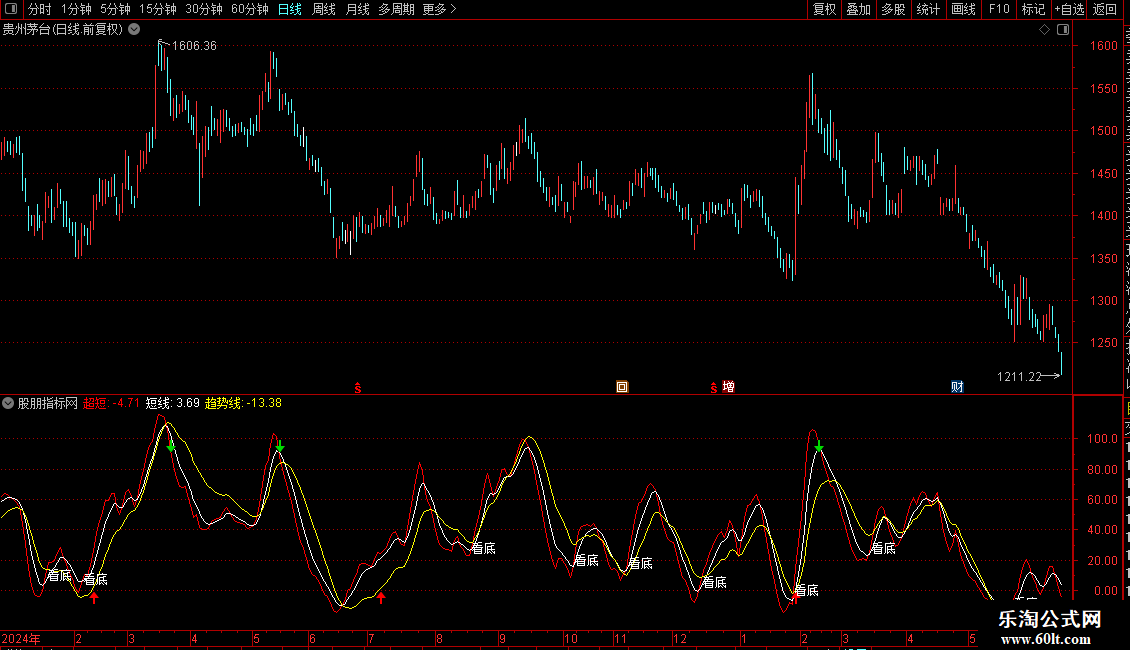This screenshot has height=650, width=1130.
Task: Open the 多股 multi-stock view
Action: (893, 9)
